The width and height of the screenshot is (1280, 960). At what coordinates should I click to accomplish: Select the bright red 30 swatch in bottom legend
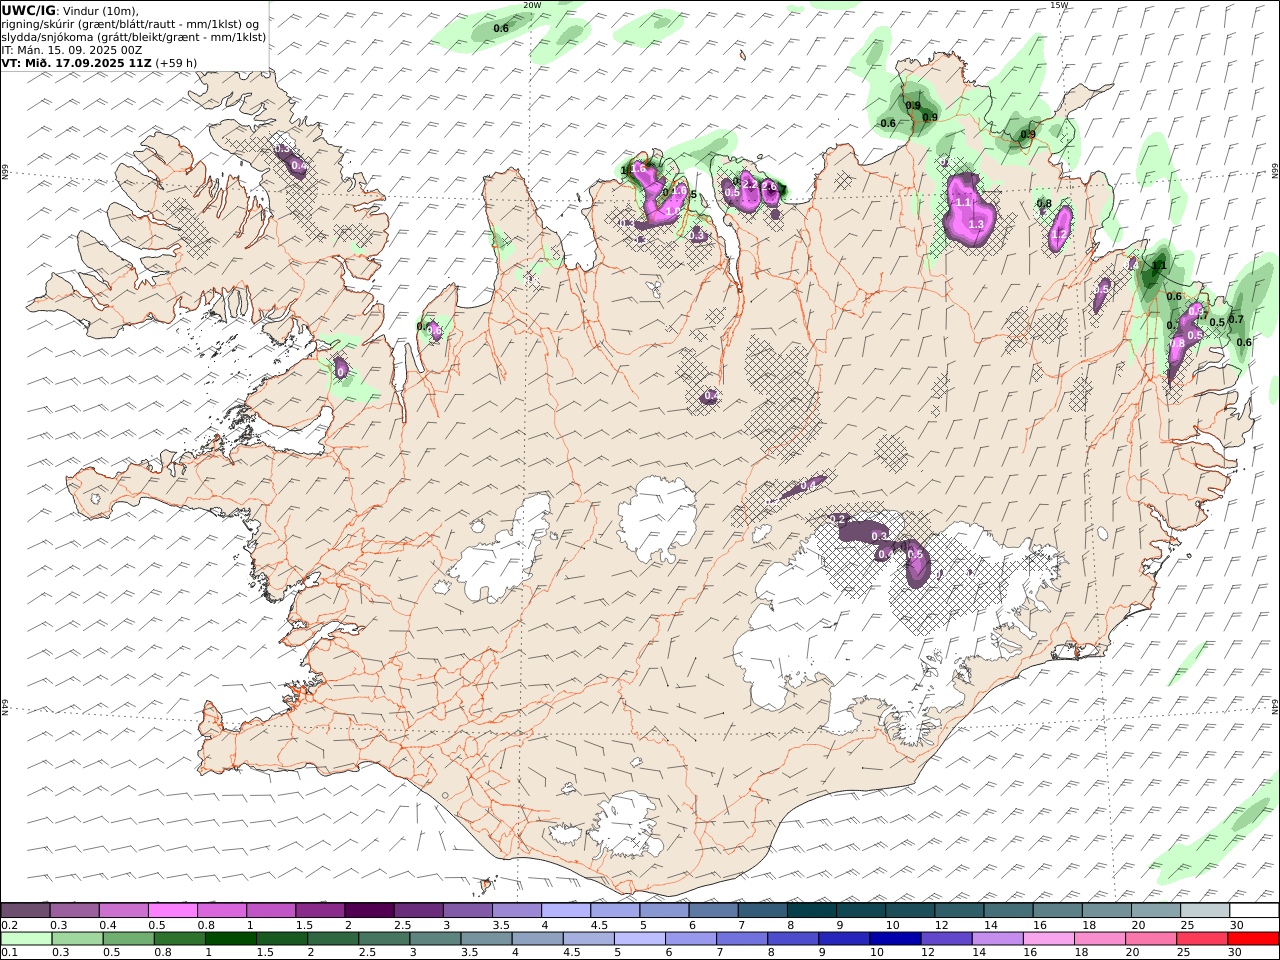1252,939
